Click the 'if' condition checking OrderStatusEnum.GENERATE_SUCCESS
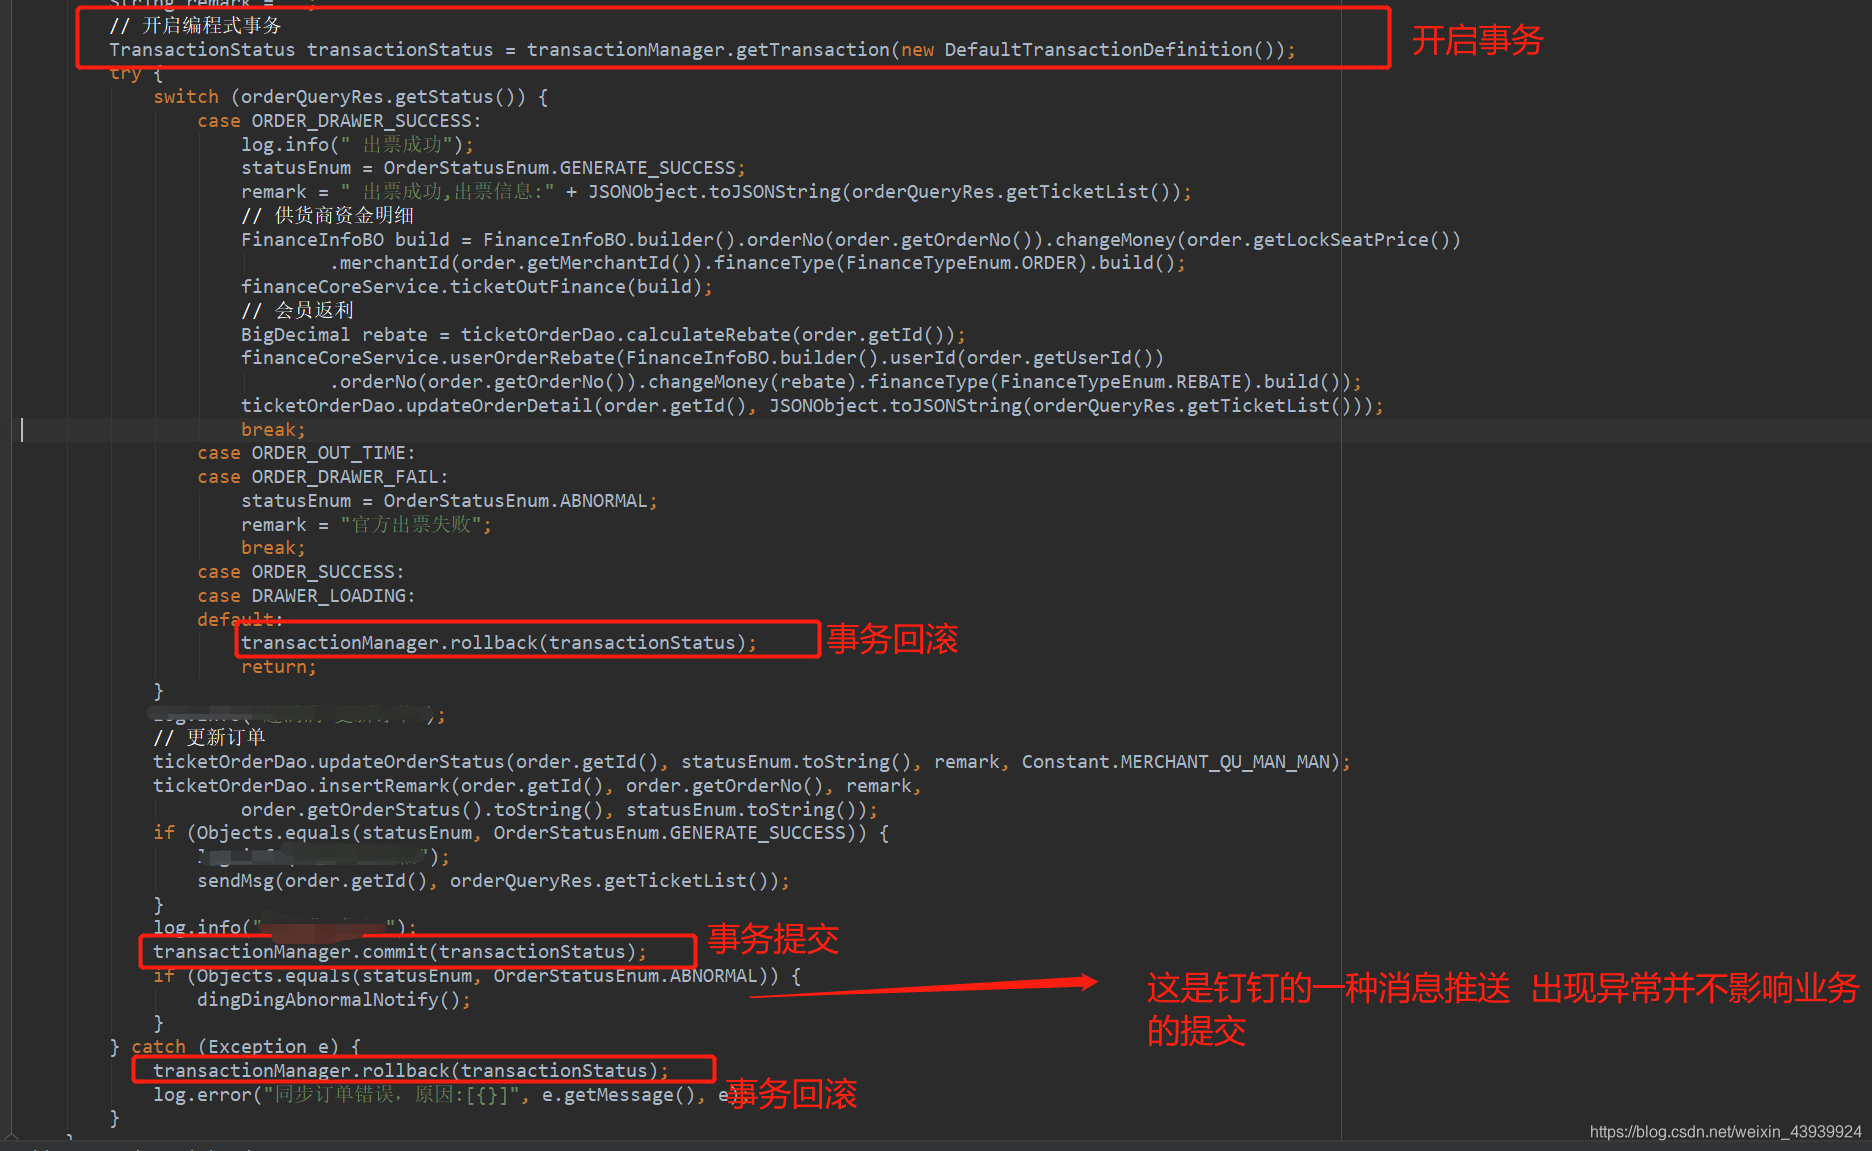The height and width of the screenshot is (1151, 1872). tap(521, 834)
